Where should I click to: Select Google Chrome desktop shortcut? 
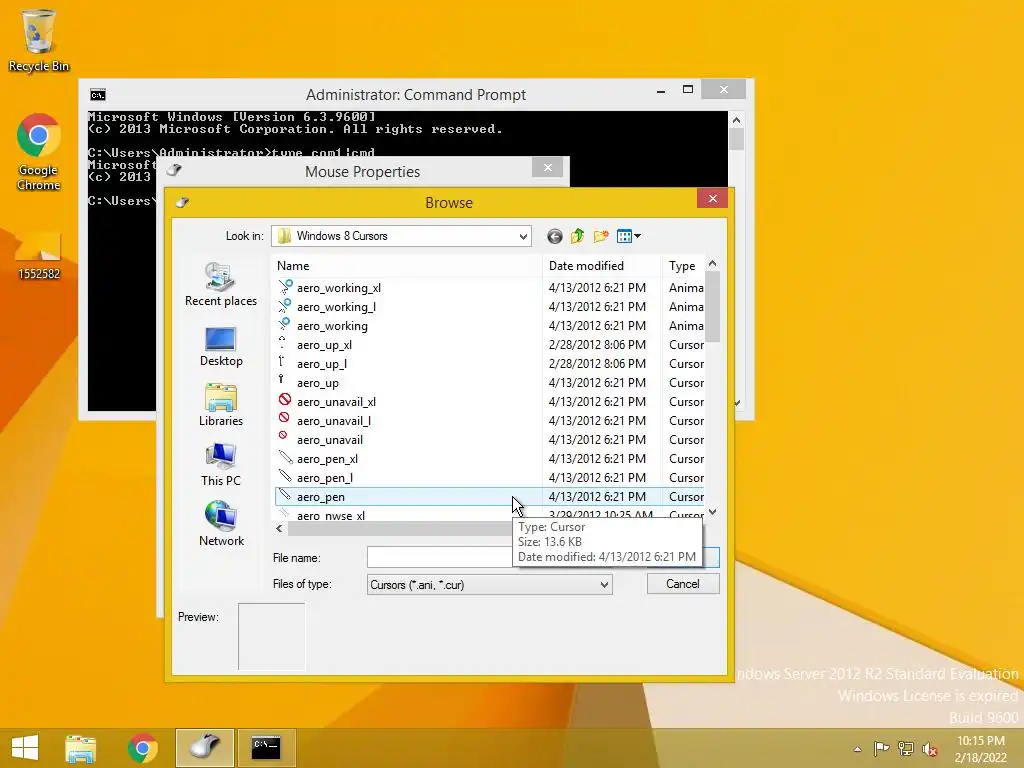39,152
